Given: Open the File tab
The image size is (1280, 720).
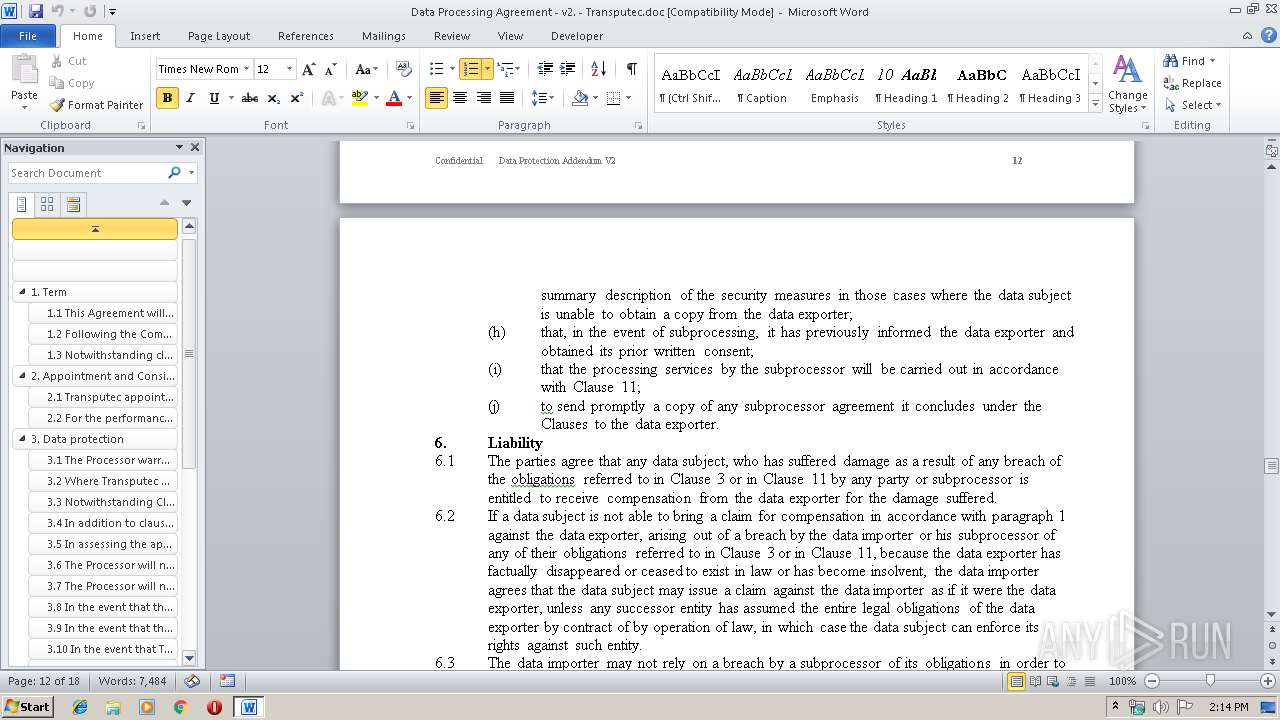Looking at the screenshot, I should click(28, 36).
